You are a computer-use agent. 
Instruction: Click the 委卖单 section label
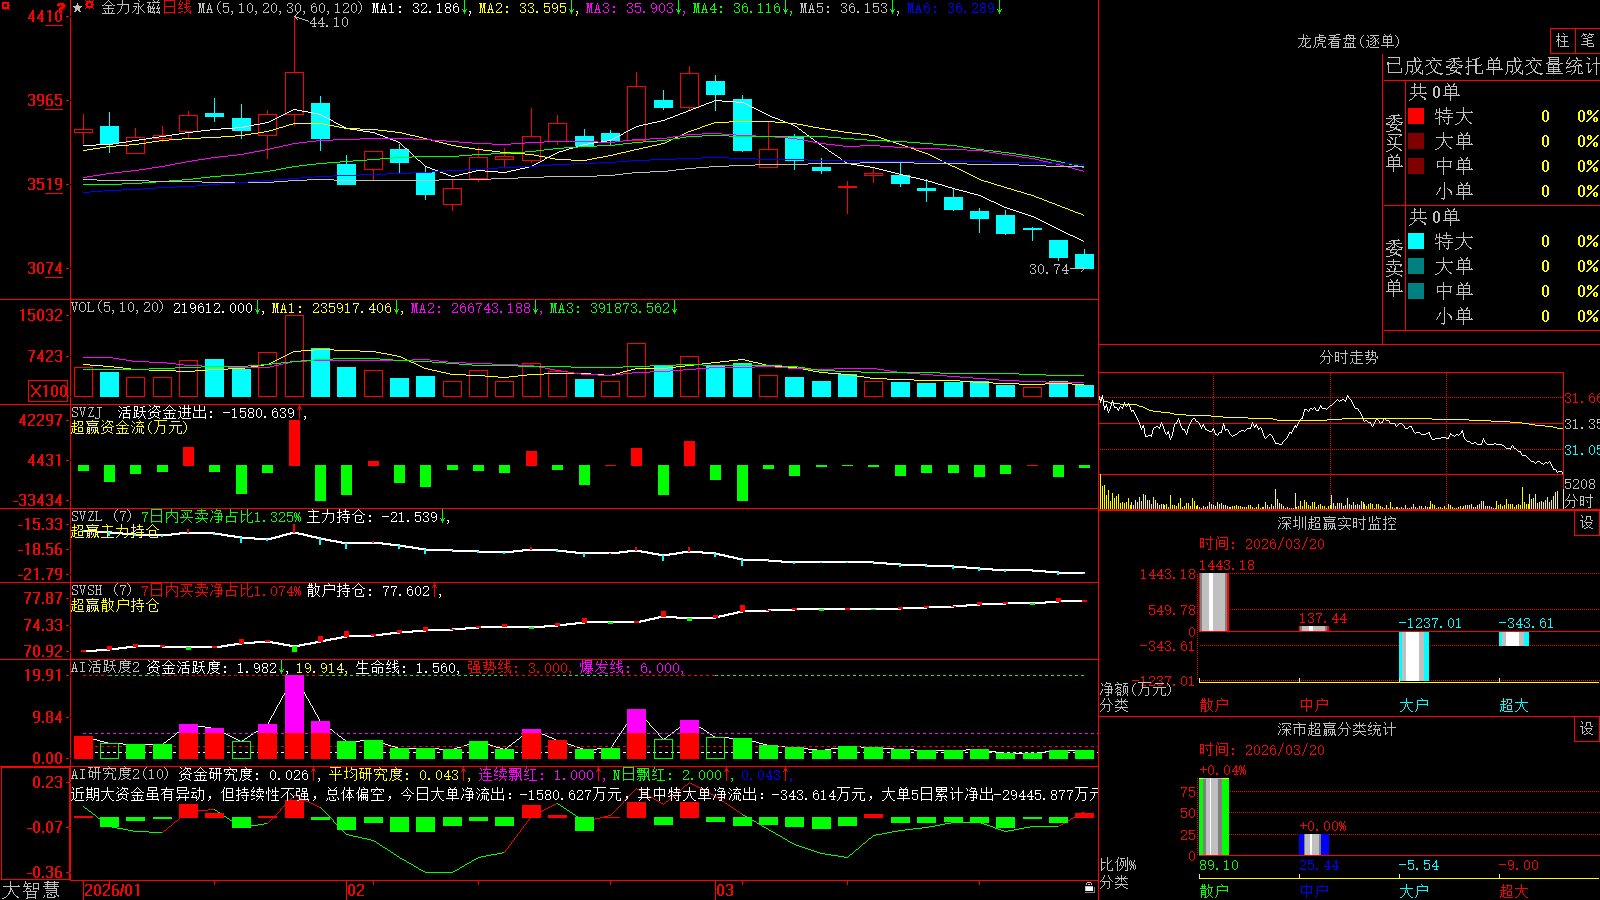click(1394, 267)
